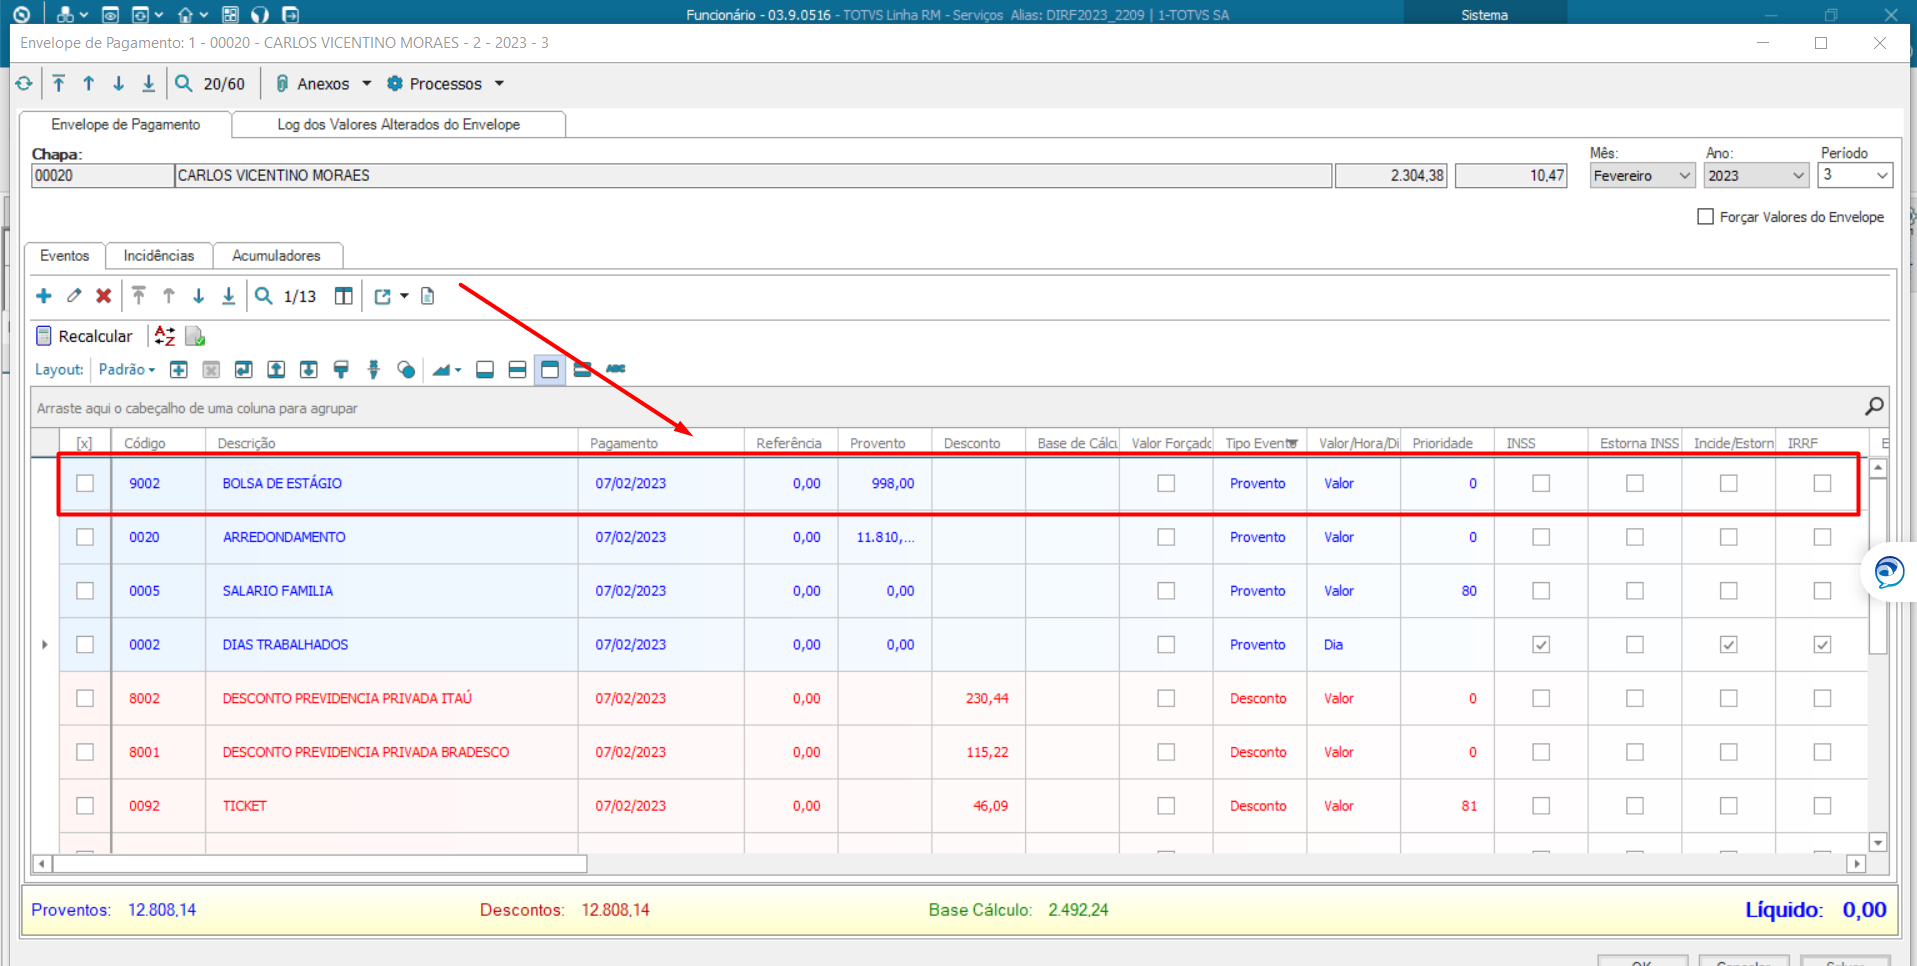Edit selected event with pencil icon
Image resolution: width=1917 pixels, height=966 pixels.
coord(74,296)
